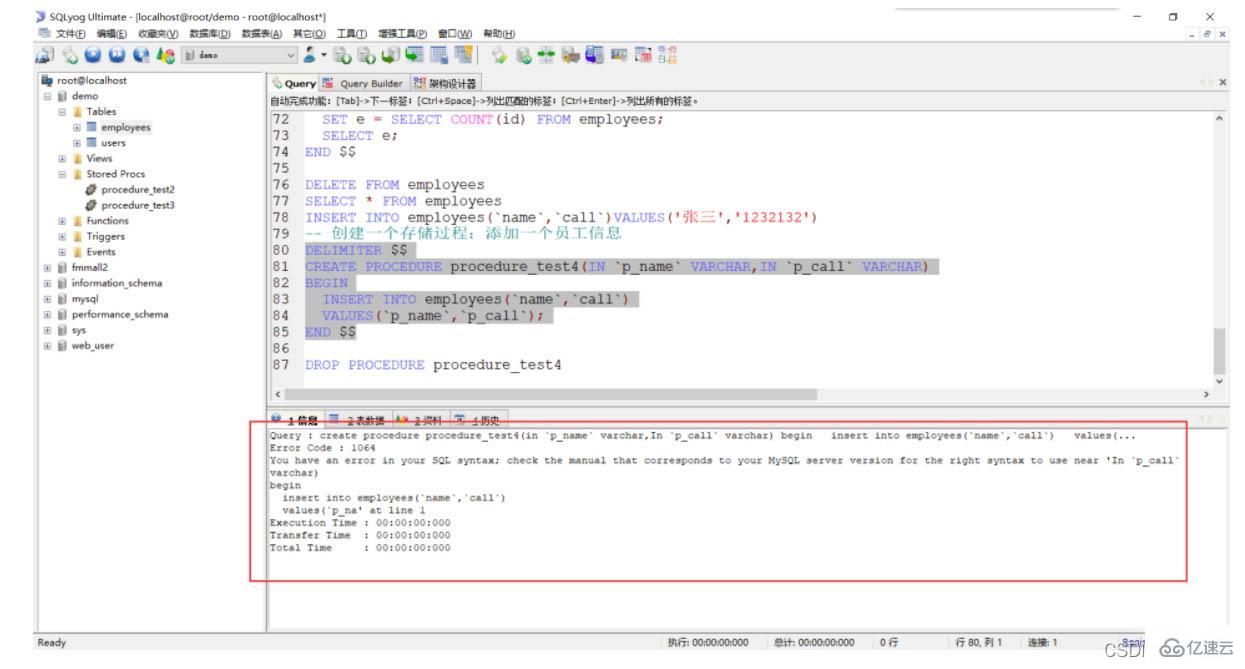Viewport: 1245px width, 669px height.
Task: Open a new query connection icon
Action: tap(44, 57)
